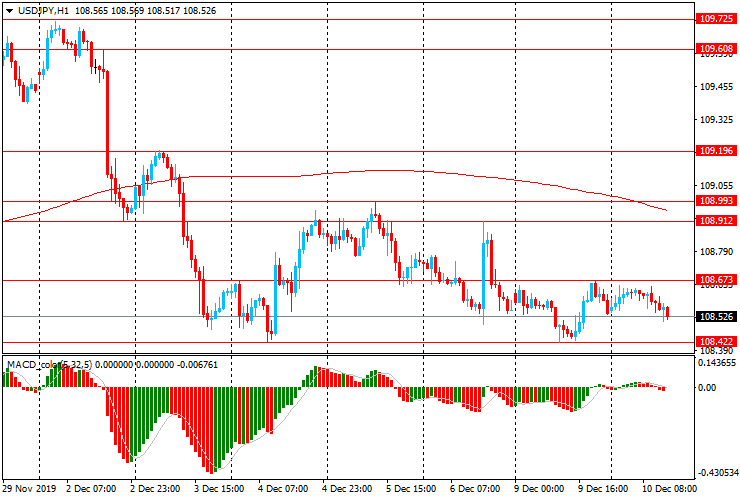Click the 3 Dec 15:00 time axis label
Screen dimensions: 740x500
(x=219, y=488)
